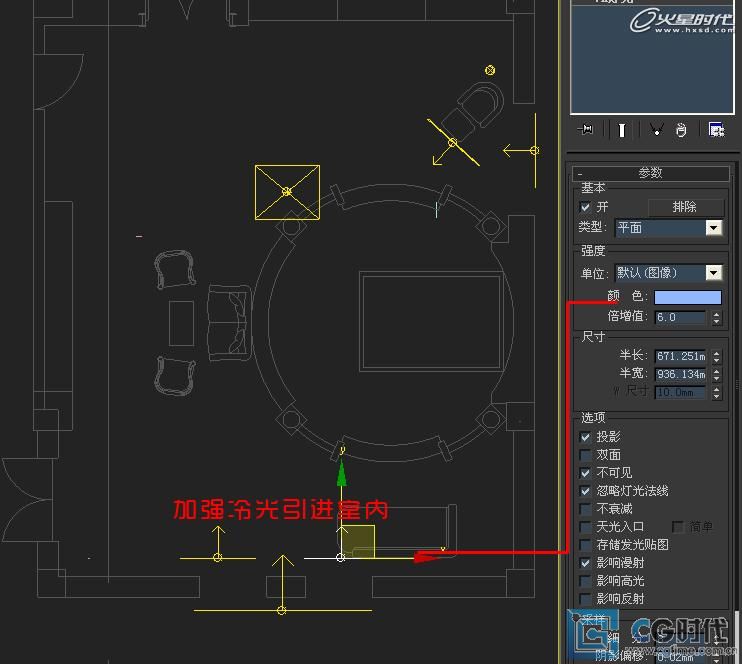The image size is (742, 664).
Task: Enable the 不衰减 (no decay) checkbox
Action: point(585,509)
